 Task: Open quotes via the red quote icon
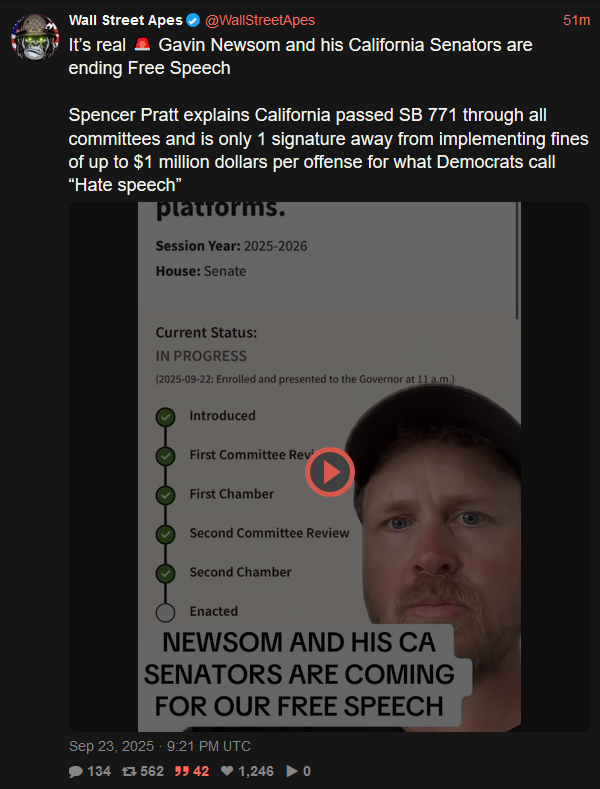(180, 771)
